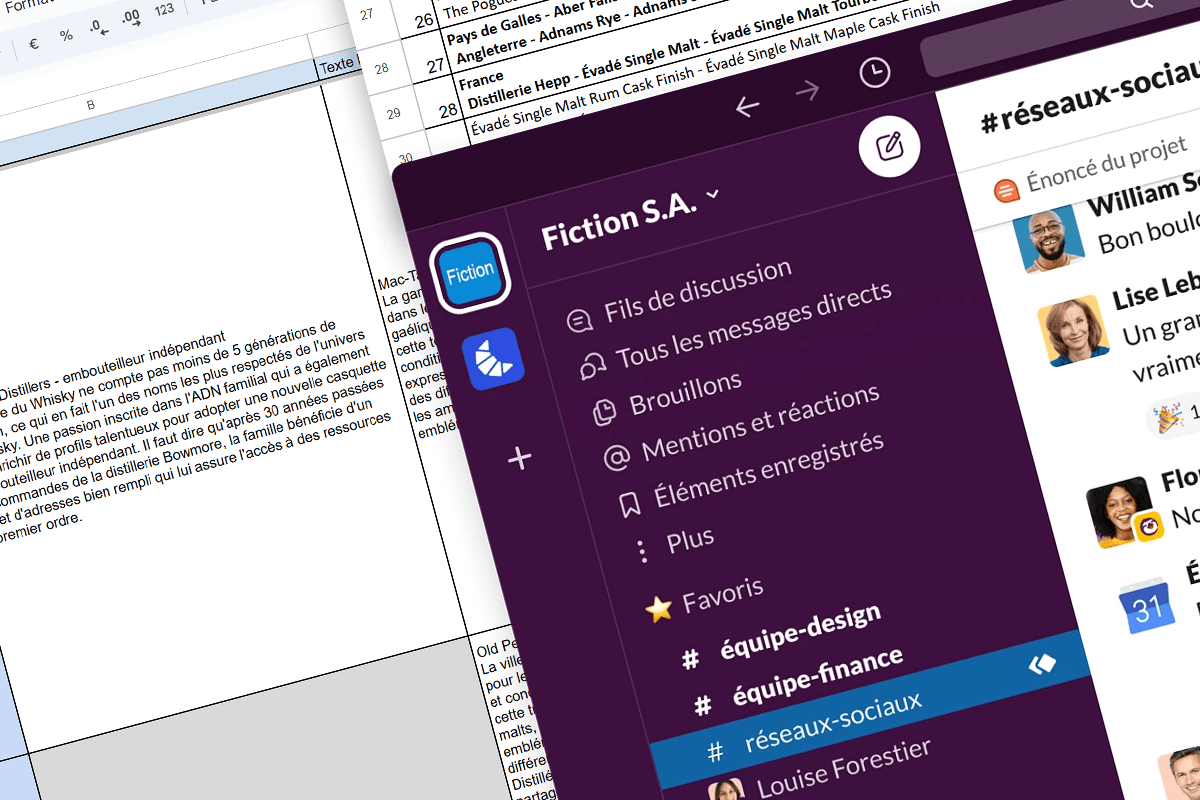Click cell 'Évadé Single Malt Rum Cask Finish'
The height and width of the screenshot is (800, 1200).
pos(585,99)
